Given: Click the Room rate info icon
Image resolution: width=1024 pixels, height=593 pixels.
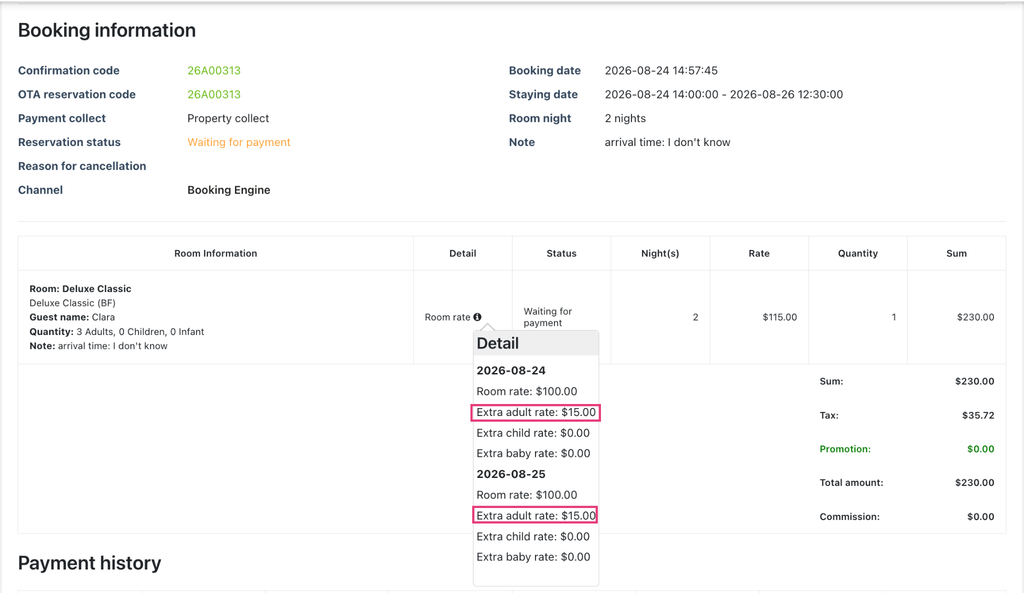Looking at the screenshot, I should (477, 317).
